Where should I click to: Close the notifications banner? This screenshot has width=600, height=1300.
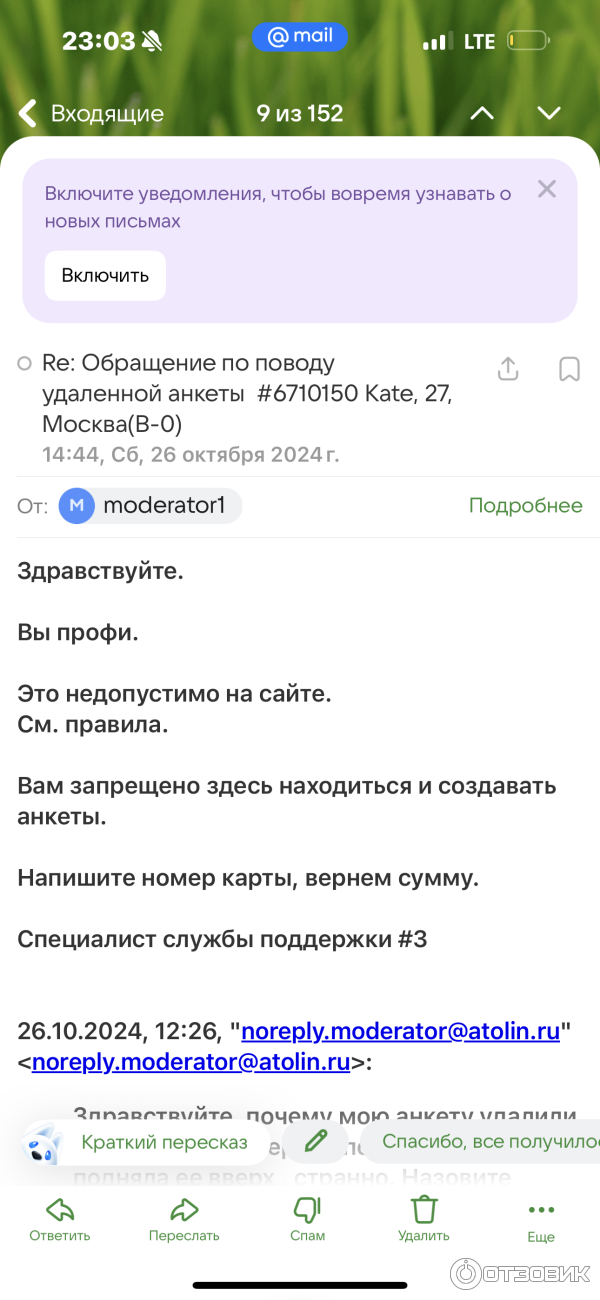(546, 189)
